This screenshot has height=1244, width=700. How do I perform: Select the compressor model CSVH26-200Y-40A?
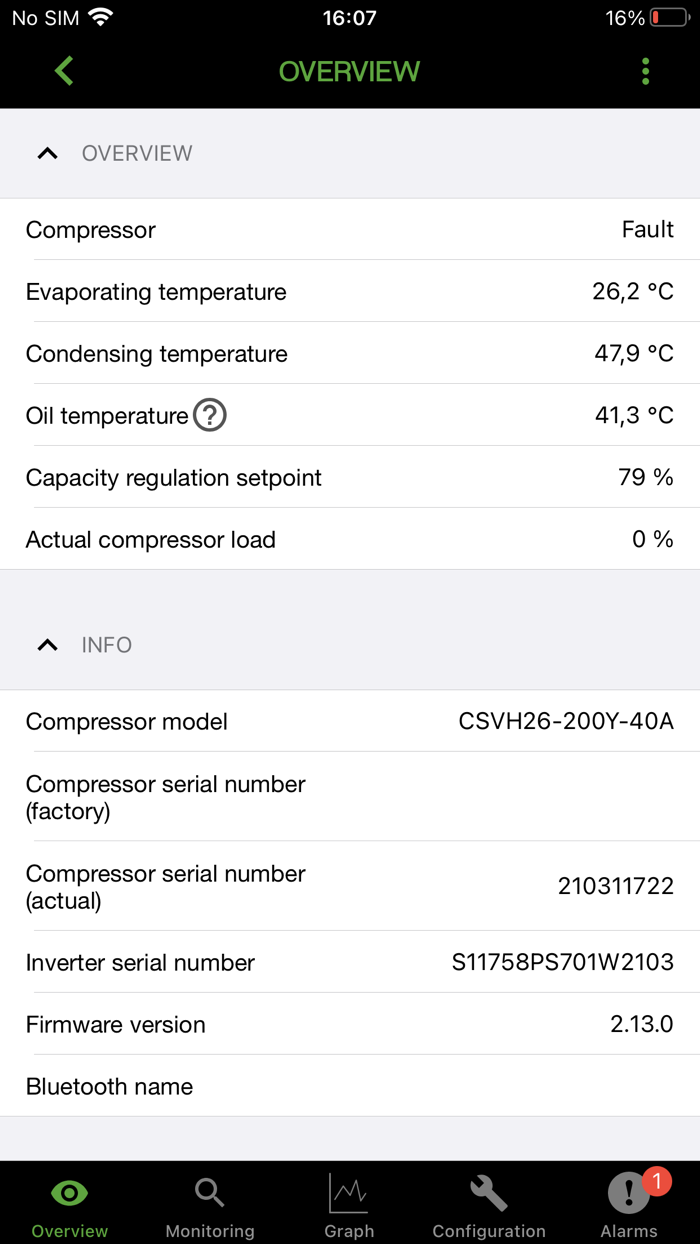tap(566, 721)
